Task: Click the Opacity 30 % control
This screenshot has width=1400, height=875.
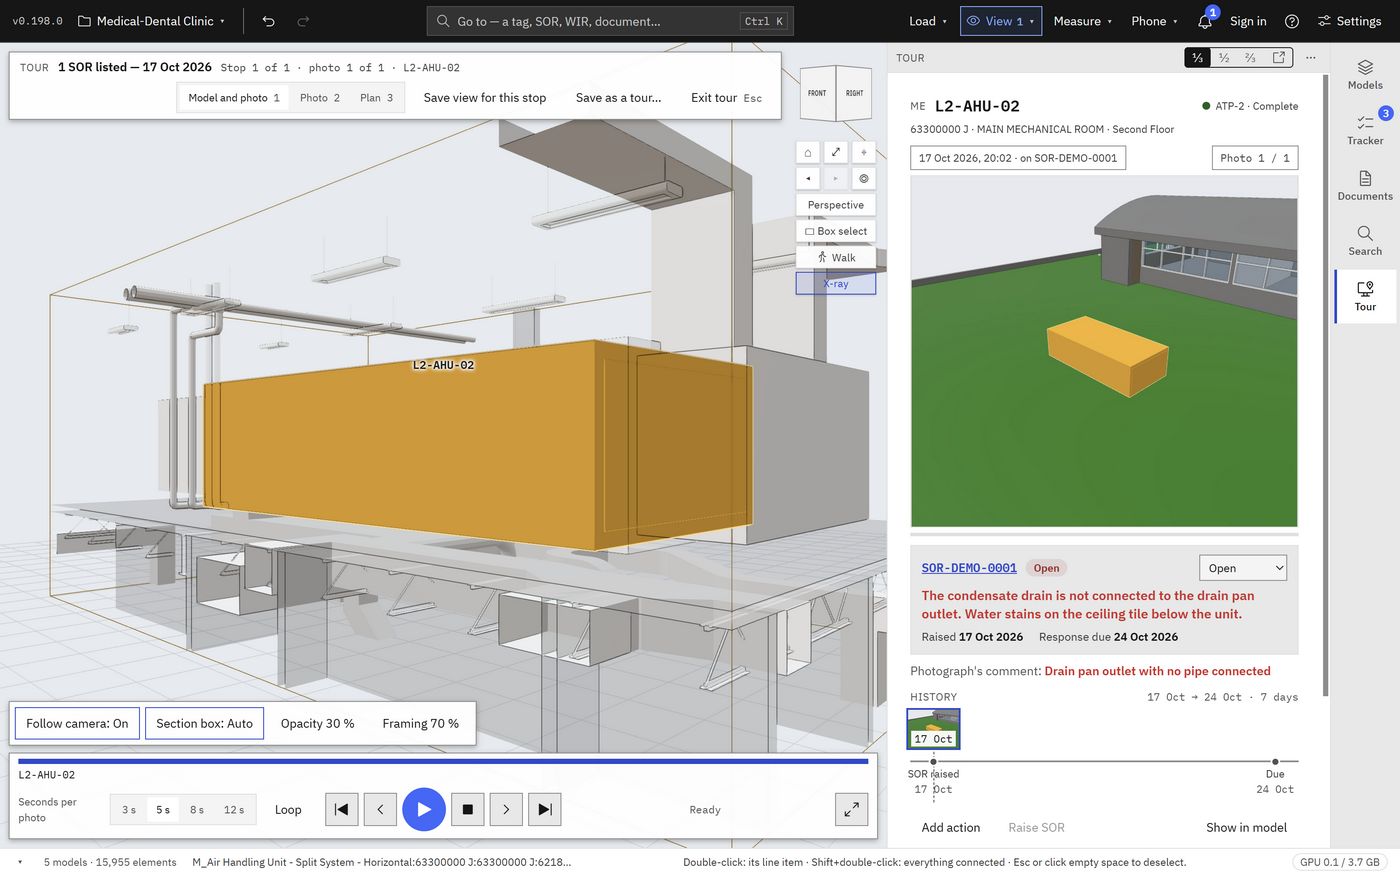Action: (x=318, y=724)
